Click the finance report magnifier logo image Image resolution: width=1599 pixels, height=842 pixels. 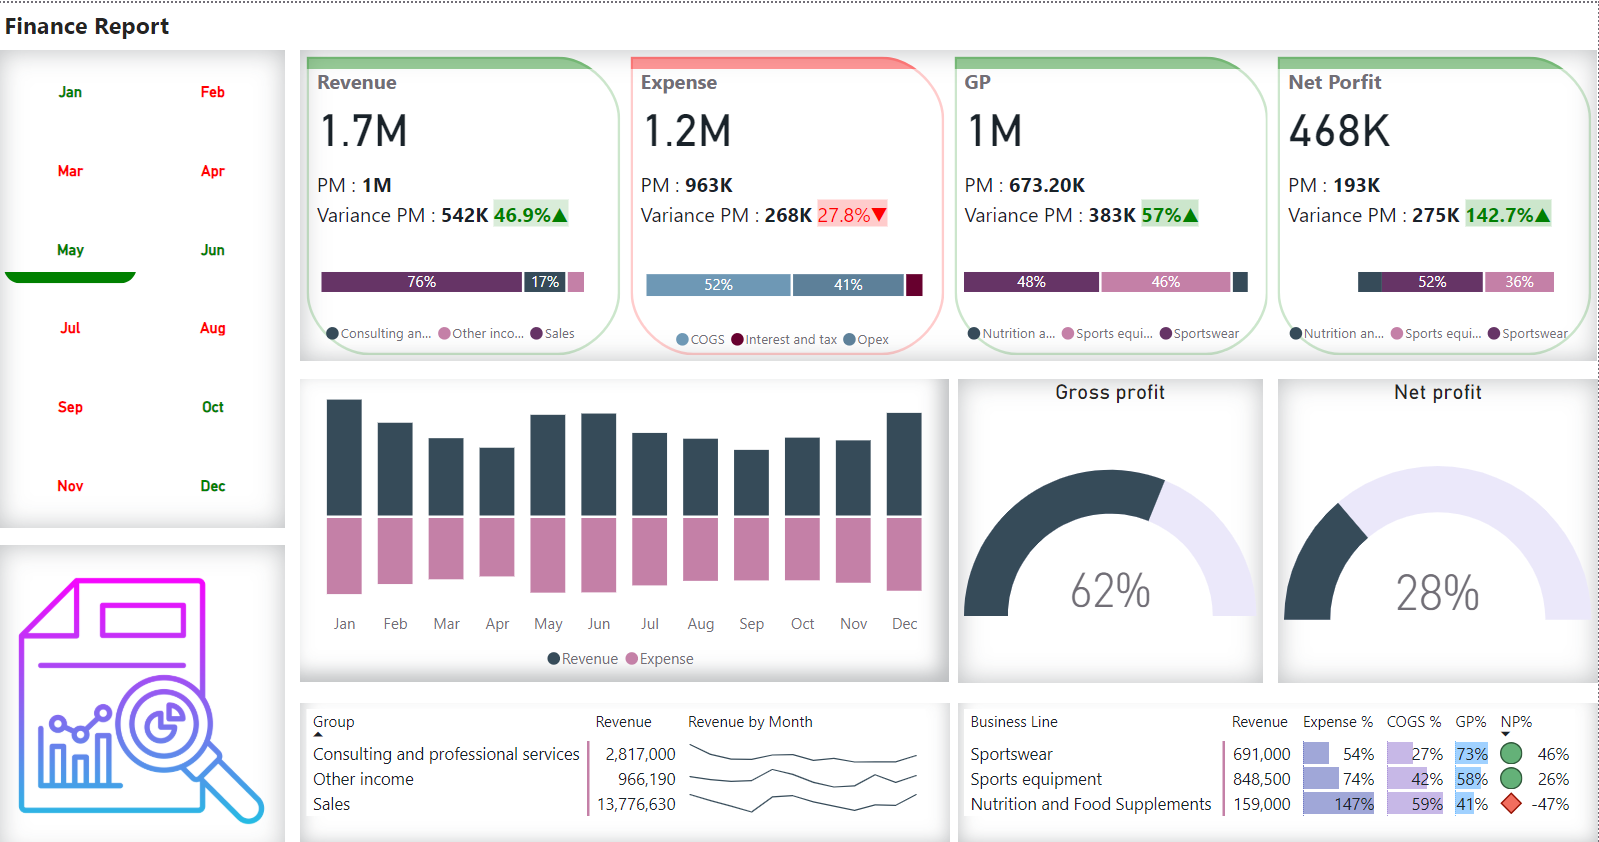click(141, 699)
